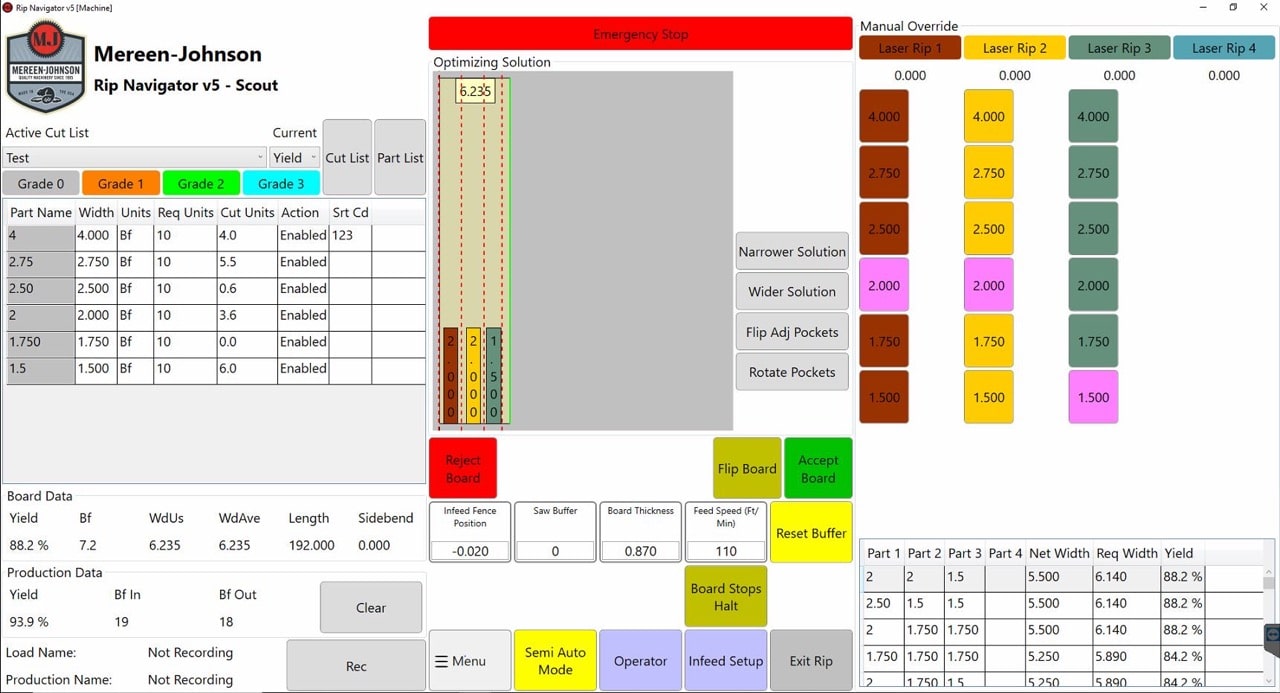Toggle the cyan Grade 3 button
1280x693 pixels.
tap(281, 183)
